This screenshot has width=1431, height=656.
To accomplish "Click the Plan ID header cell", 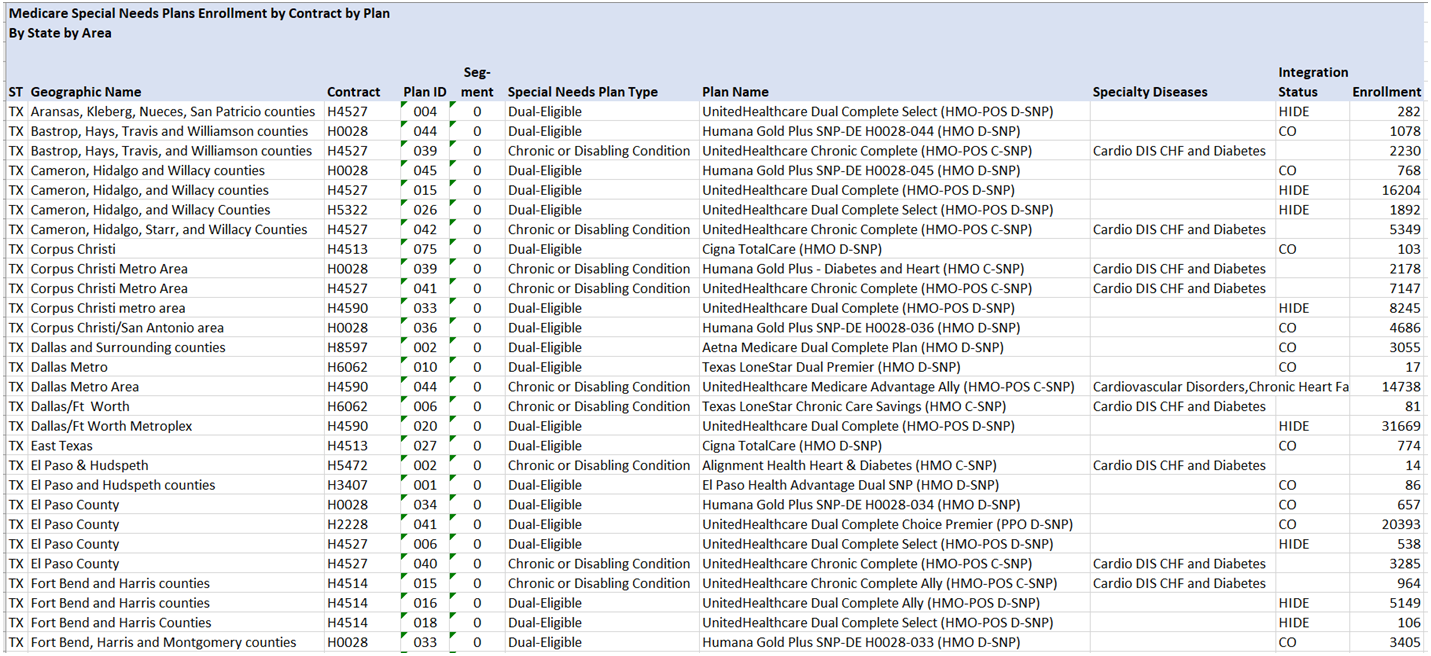I will [x=425, y=92].
